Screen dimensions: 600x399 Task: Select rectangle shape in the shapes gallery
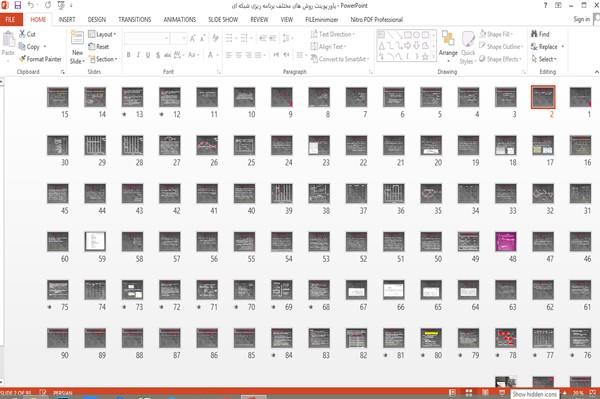pos(407,35)
